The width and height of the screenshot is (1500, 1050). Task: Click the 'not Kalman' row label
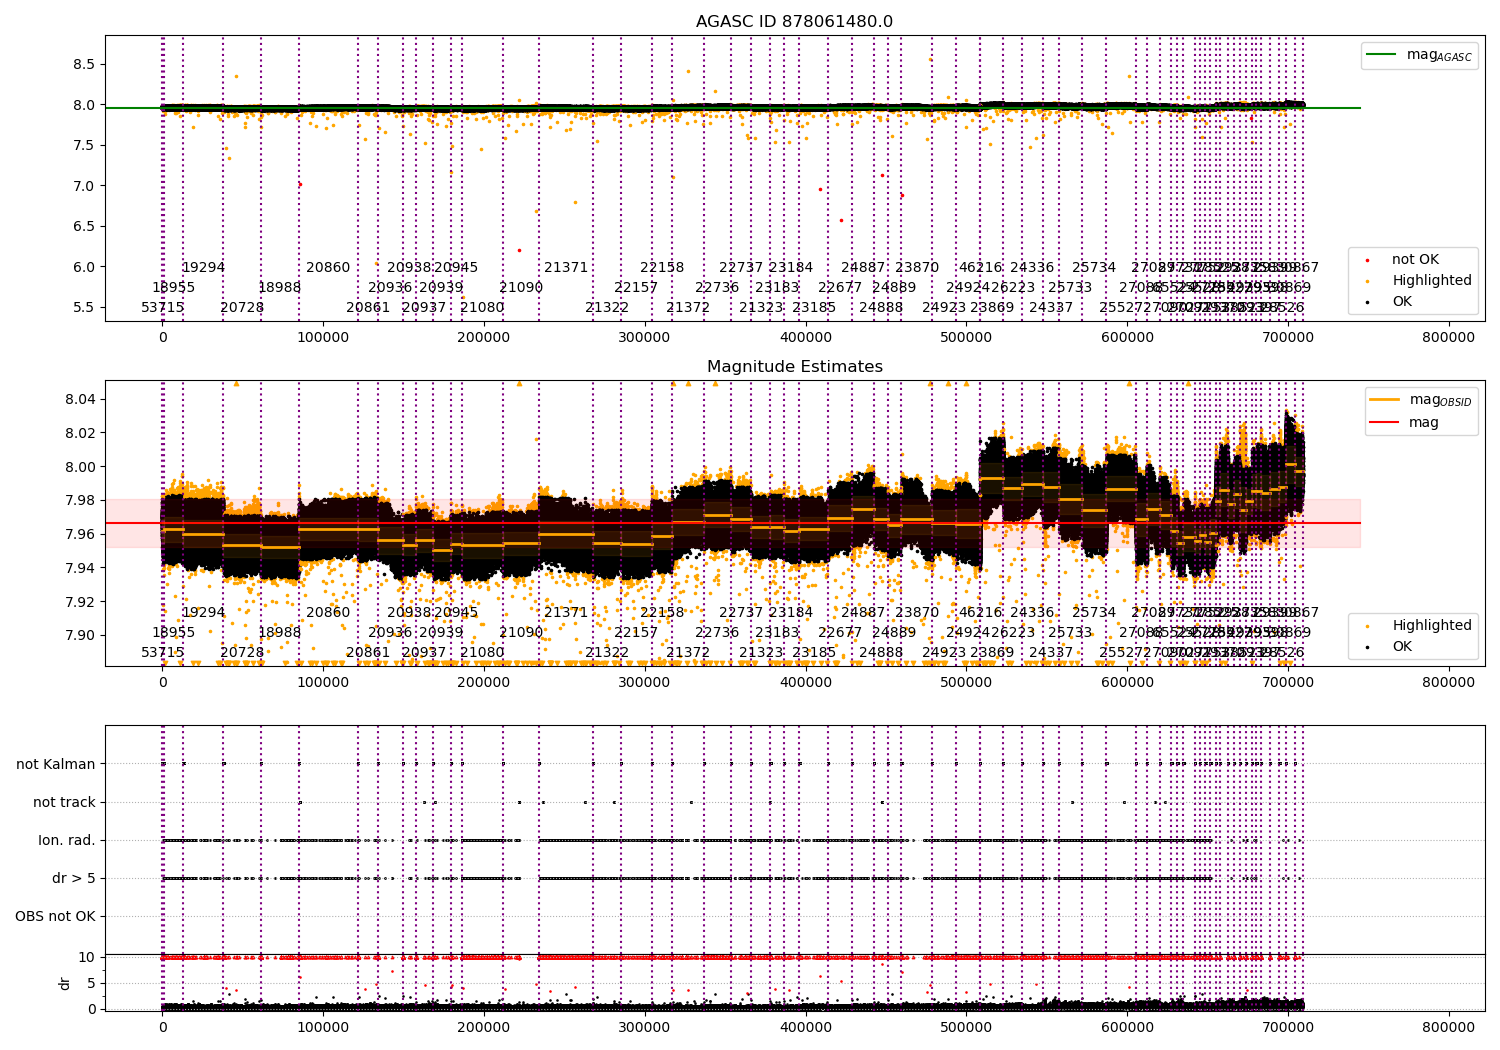[56, 764]
